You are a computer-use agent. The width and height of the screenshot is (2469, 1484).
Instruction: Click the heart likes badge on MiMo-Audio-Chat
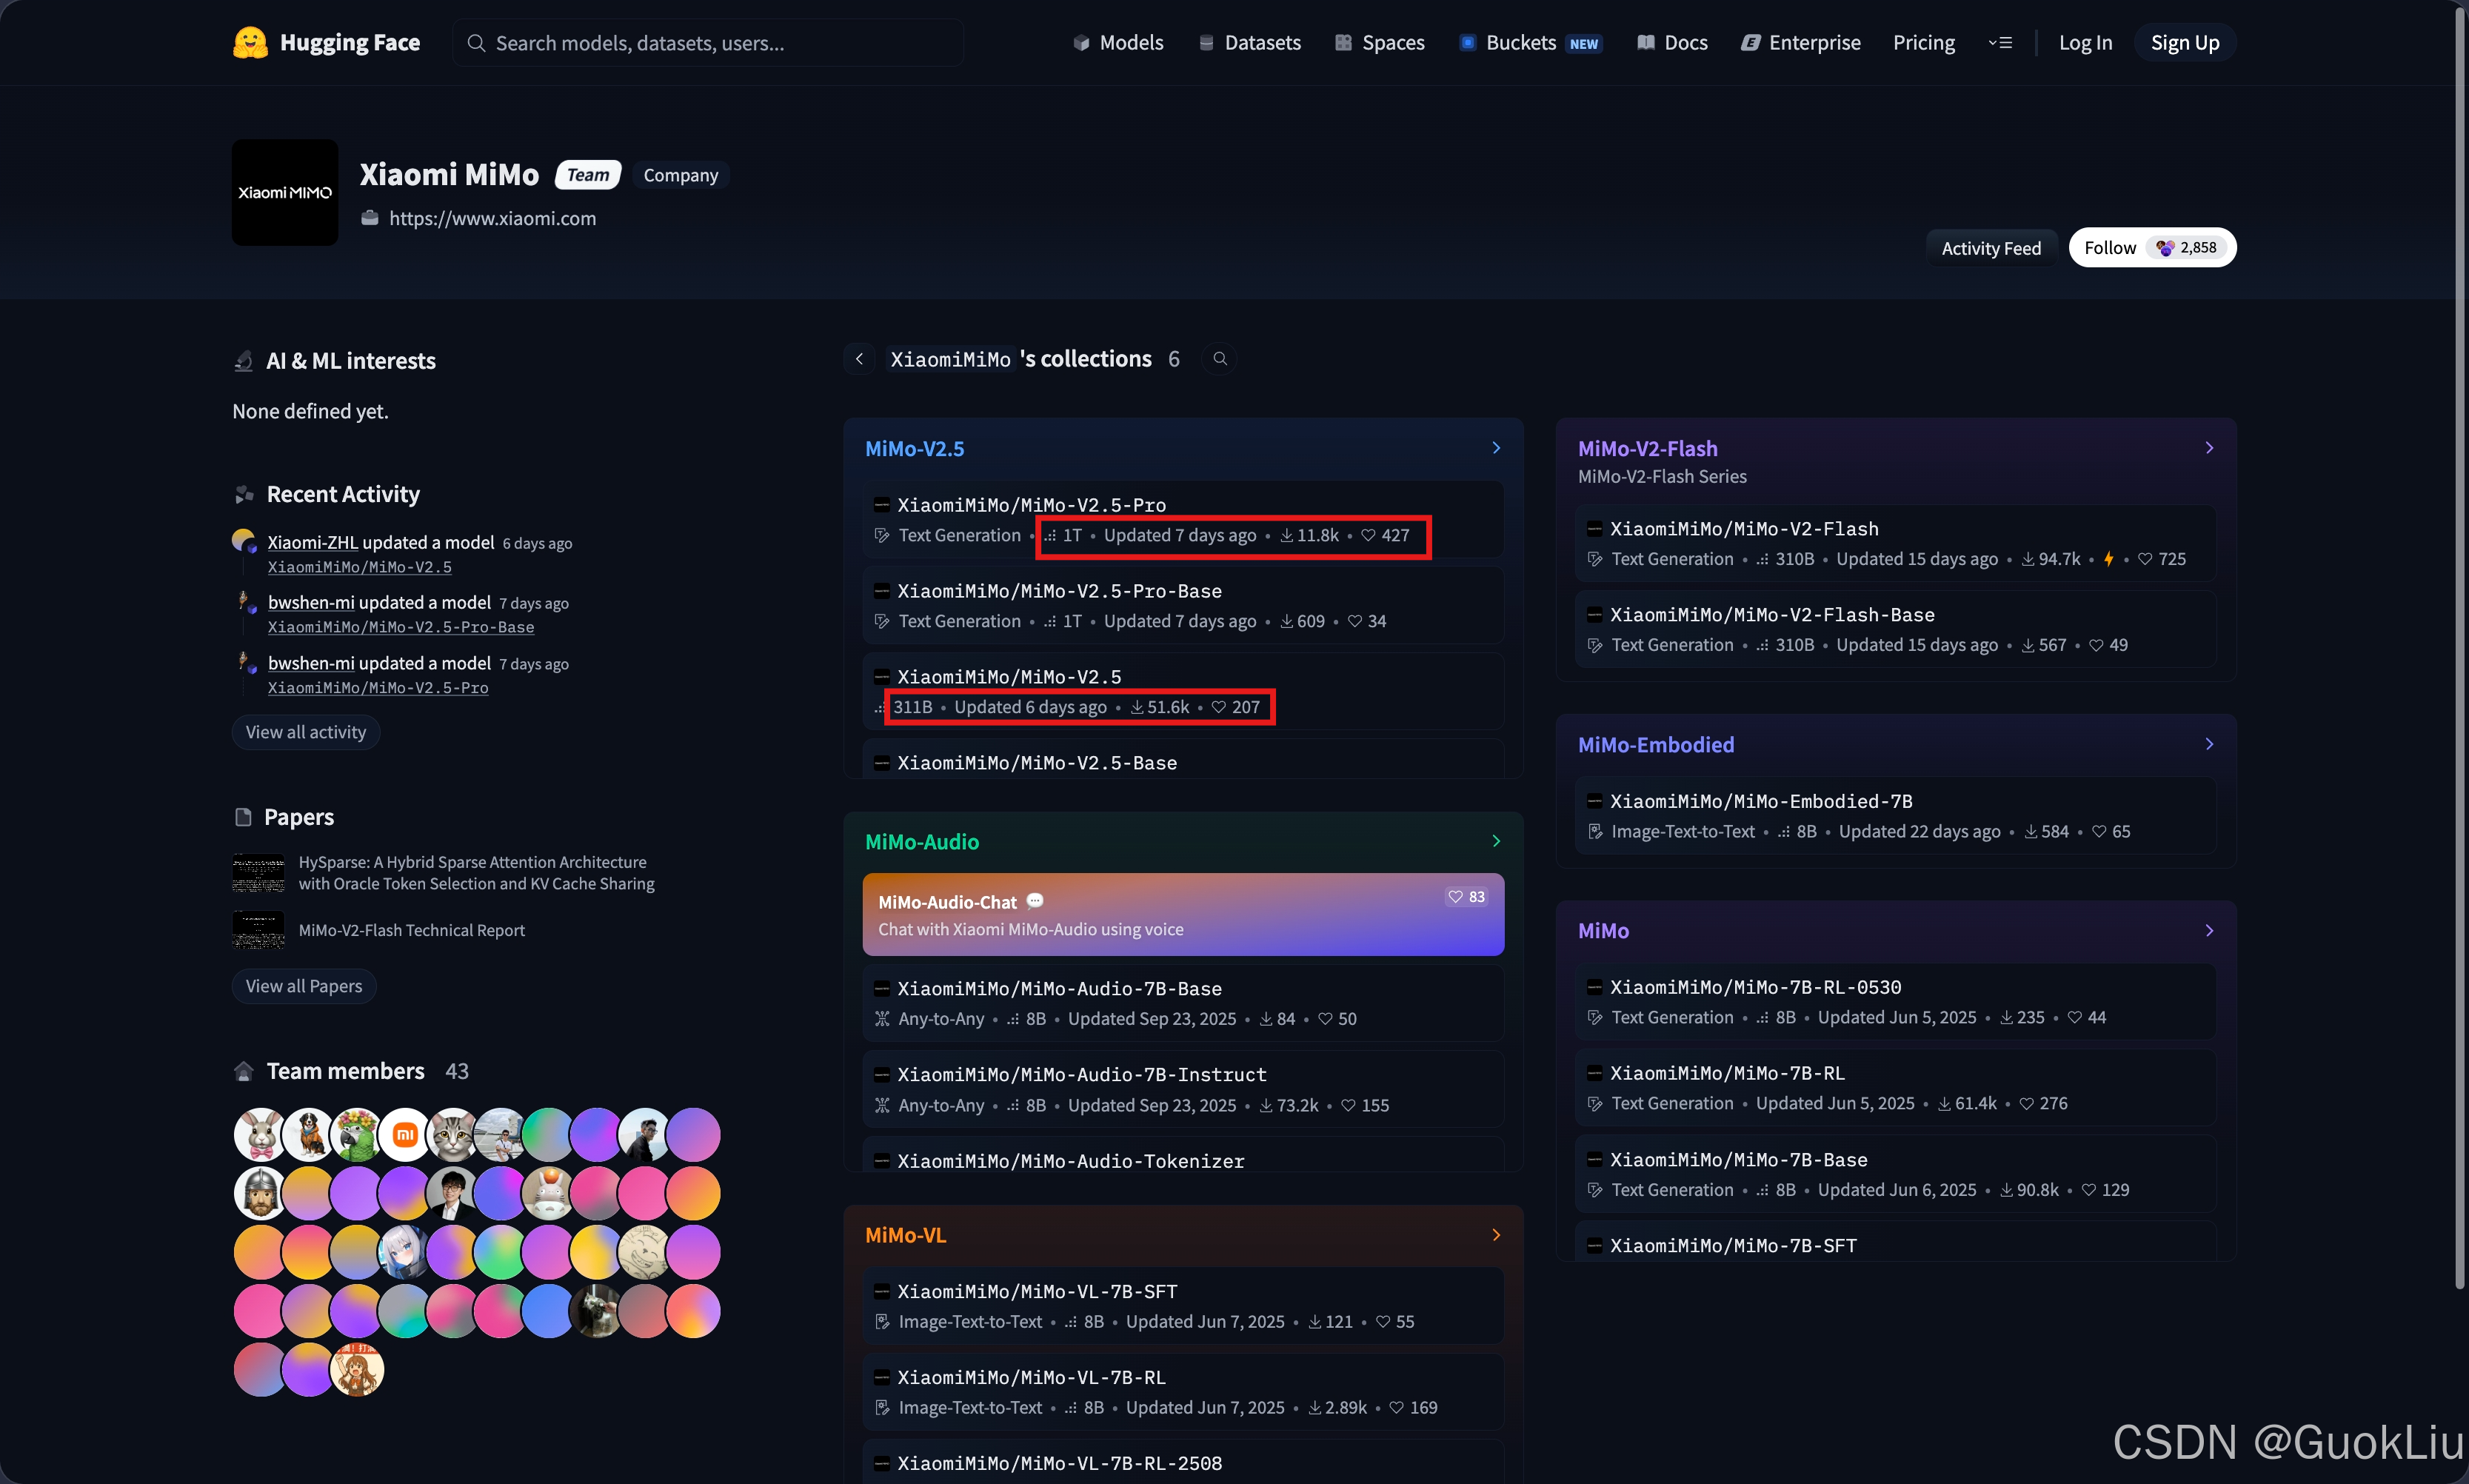coord(1466,897)
